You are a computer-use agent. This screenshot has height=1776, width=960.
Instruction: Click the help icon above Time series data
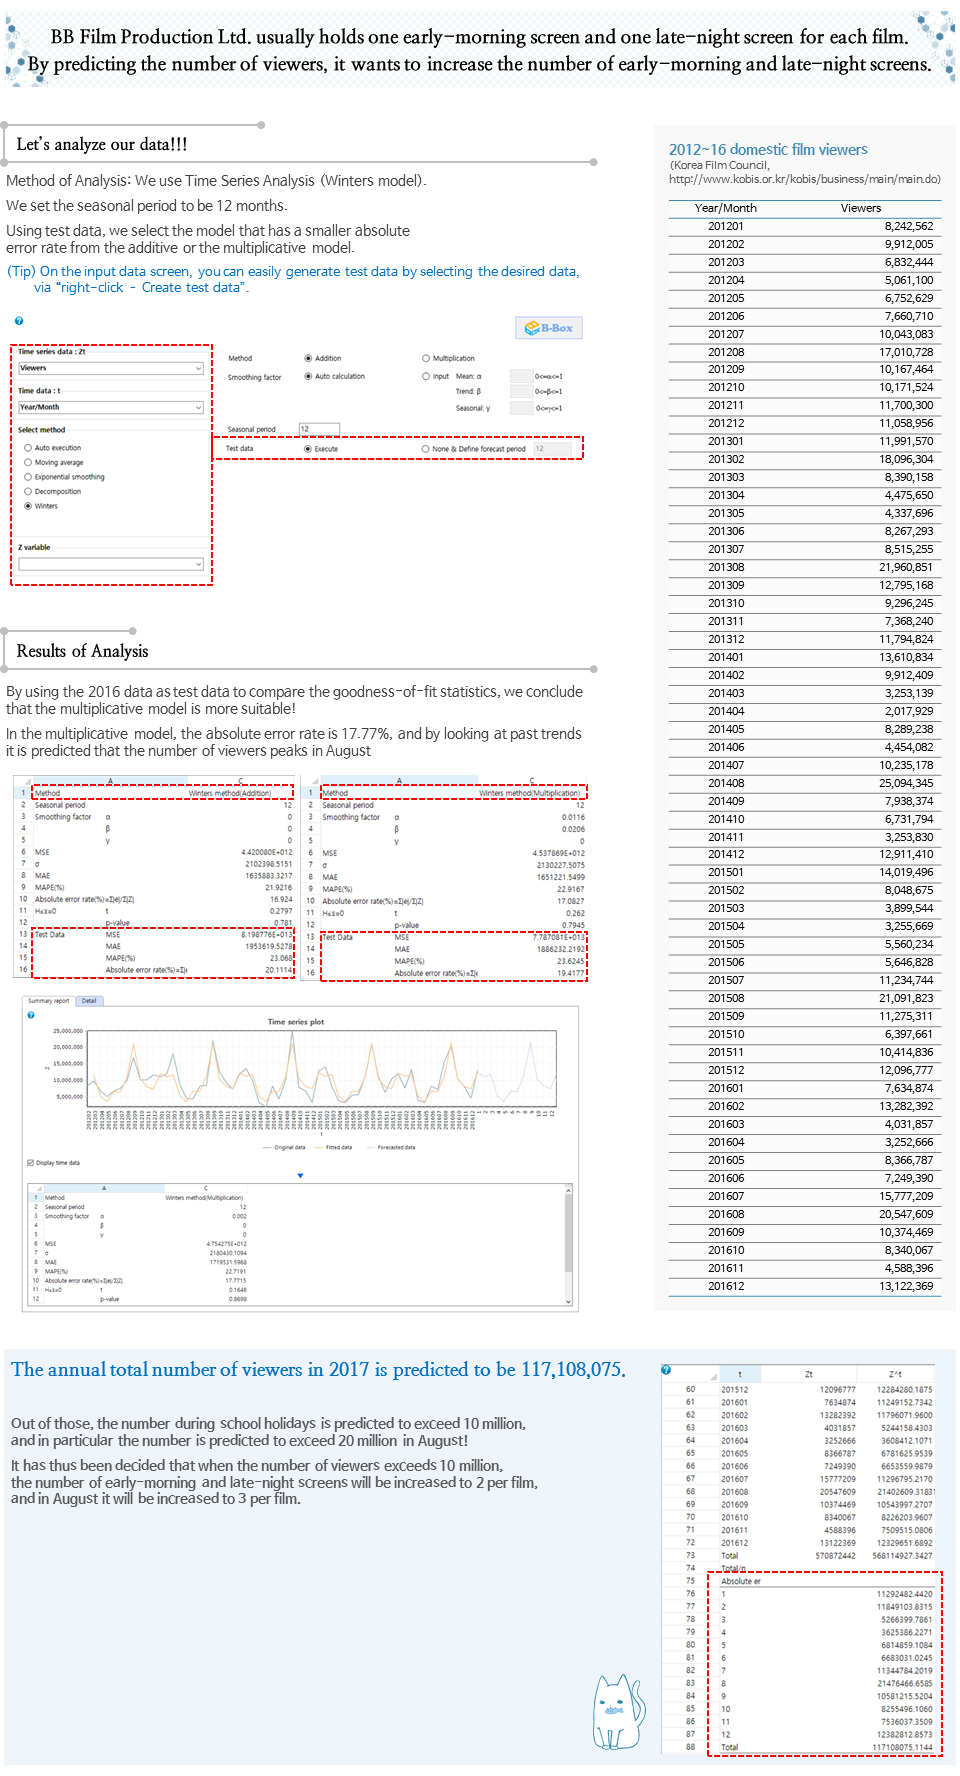tap(19, 321)
